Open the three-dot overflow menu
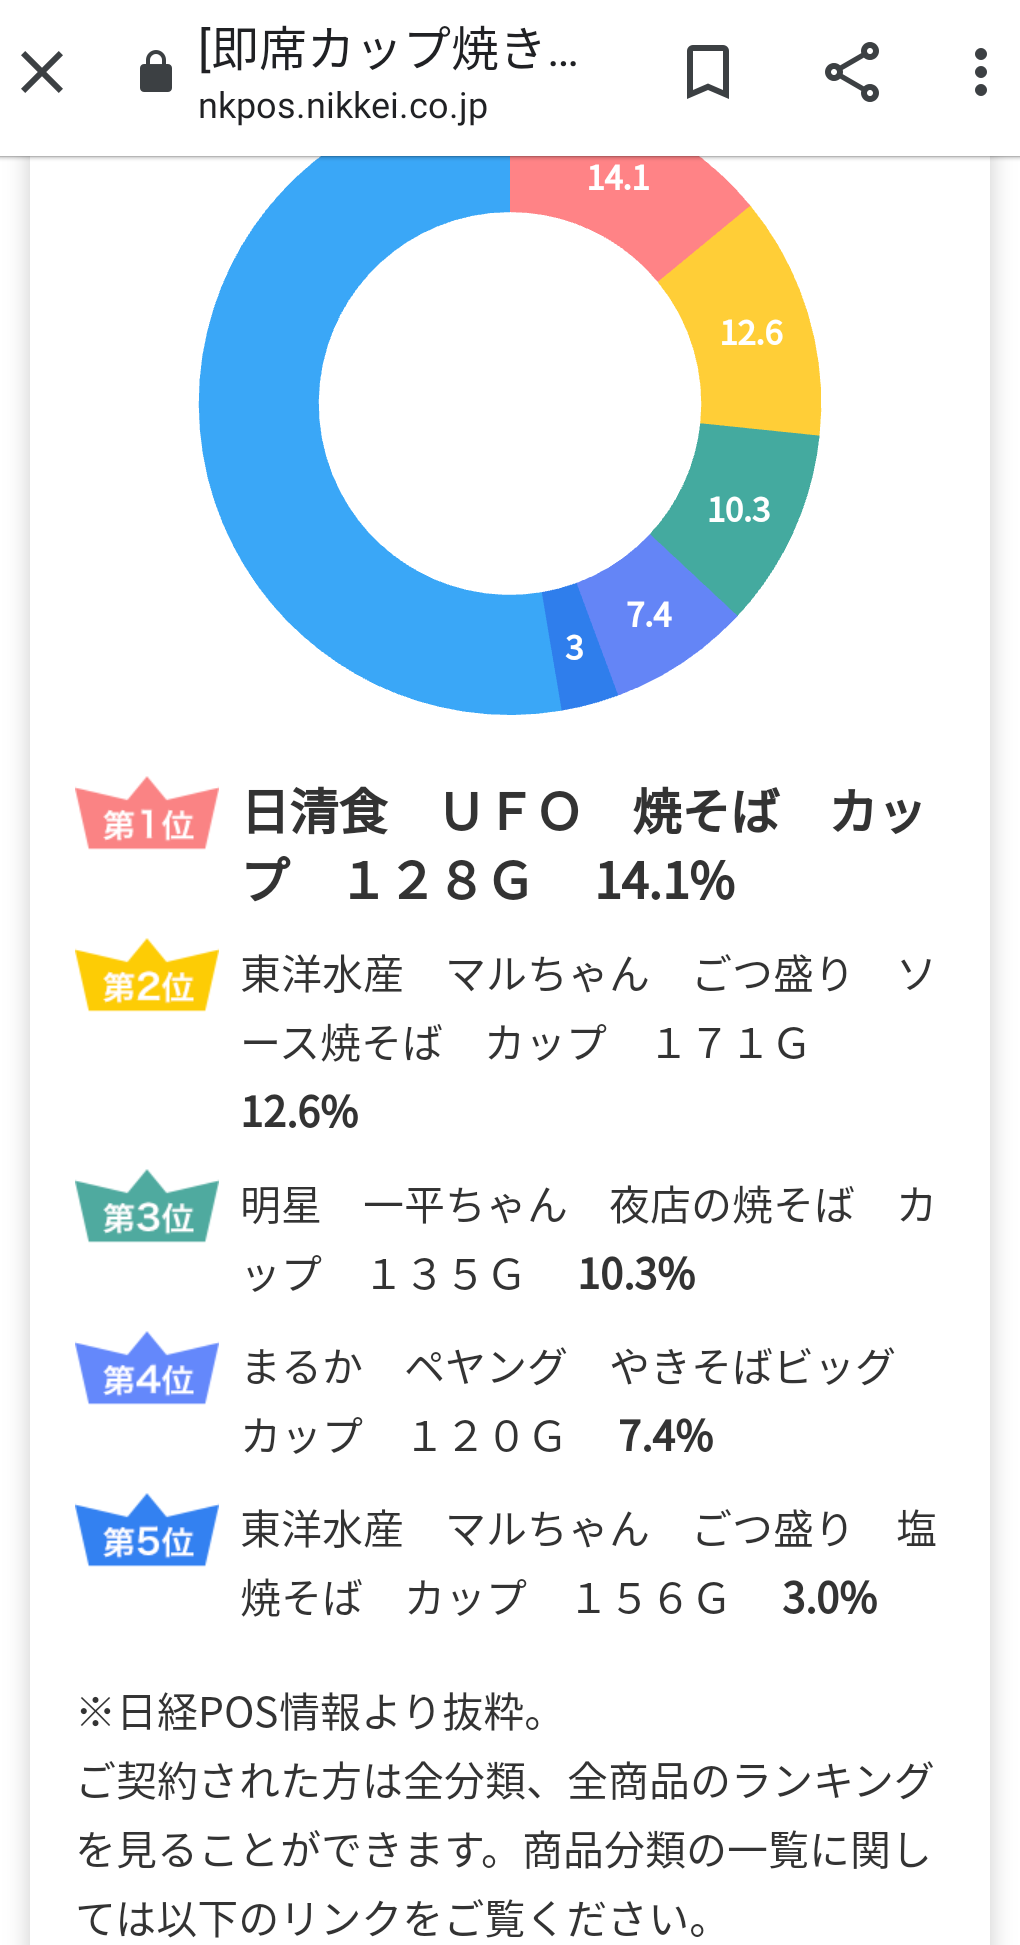 [980, 72]
